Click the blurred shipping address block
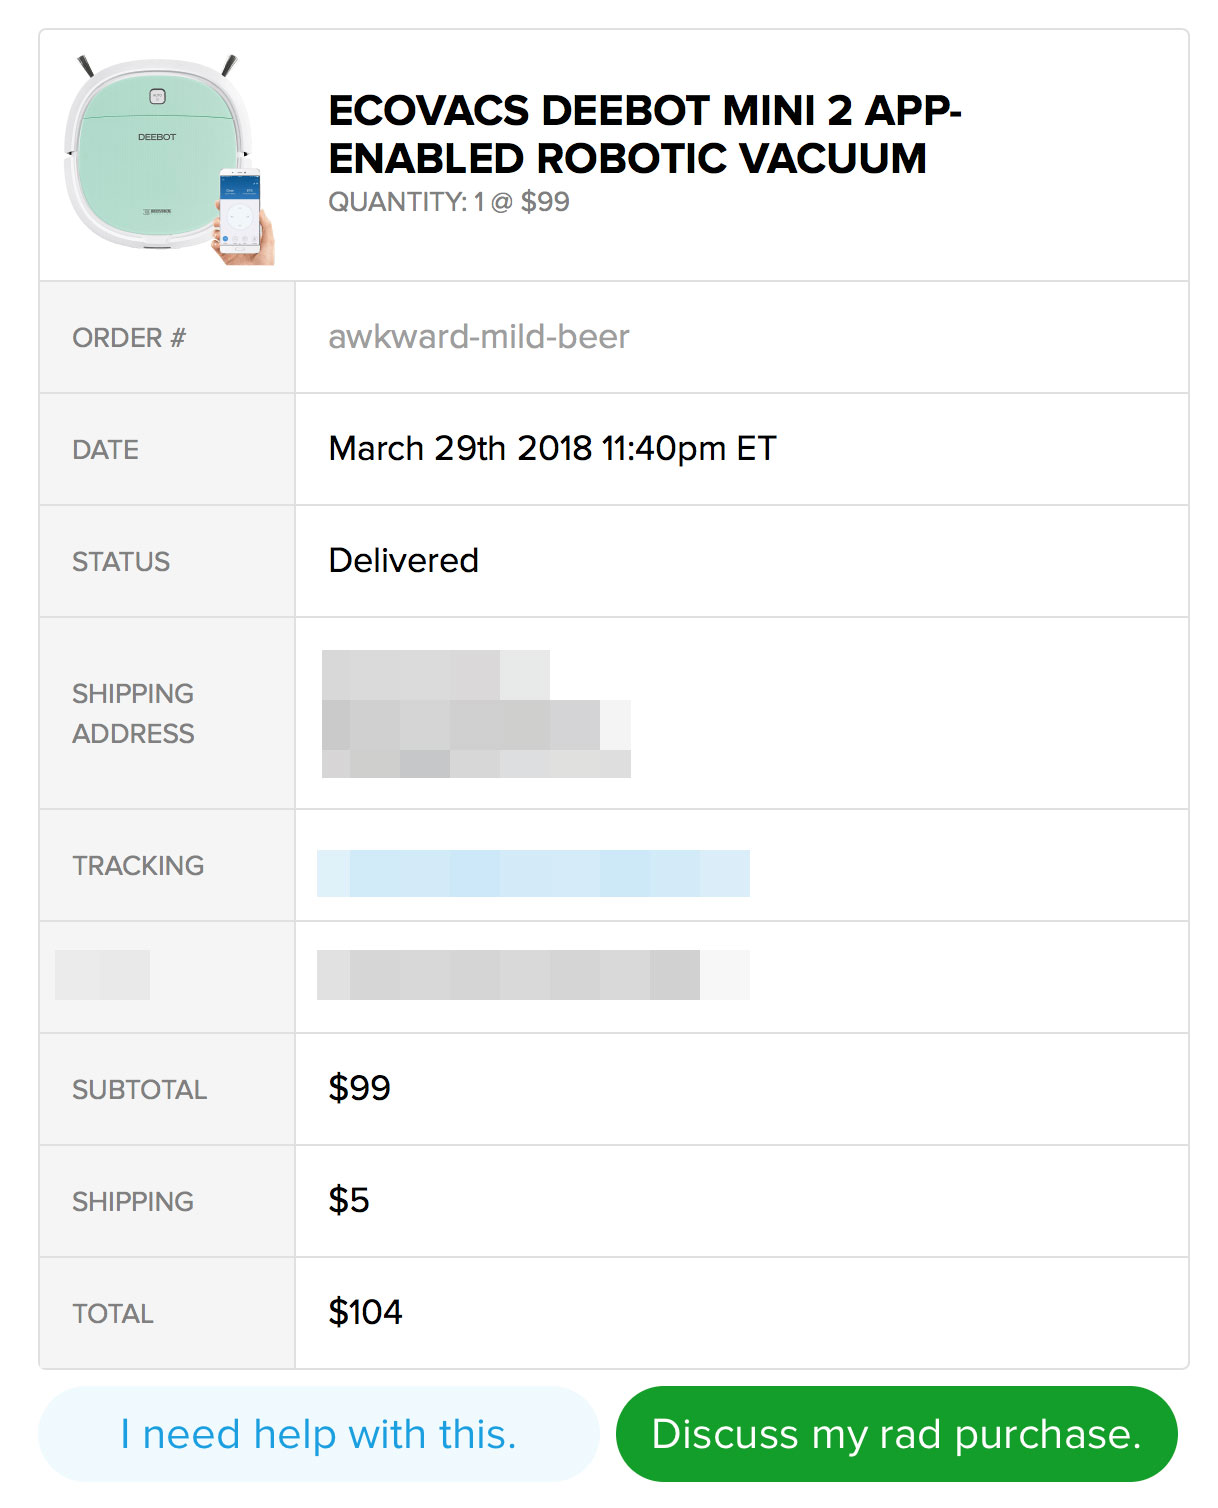The width and height of the screenshot is (1218, 1508). click(476, 714)
